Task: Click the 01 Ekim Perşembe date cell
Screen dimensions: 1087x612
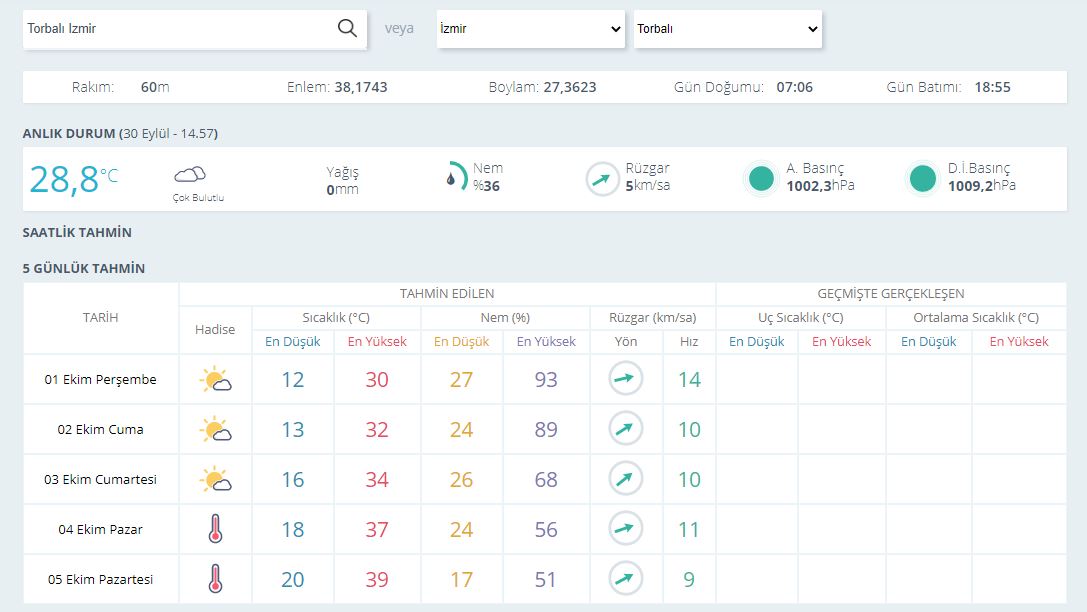Action: tap(101, 380)
